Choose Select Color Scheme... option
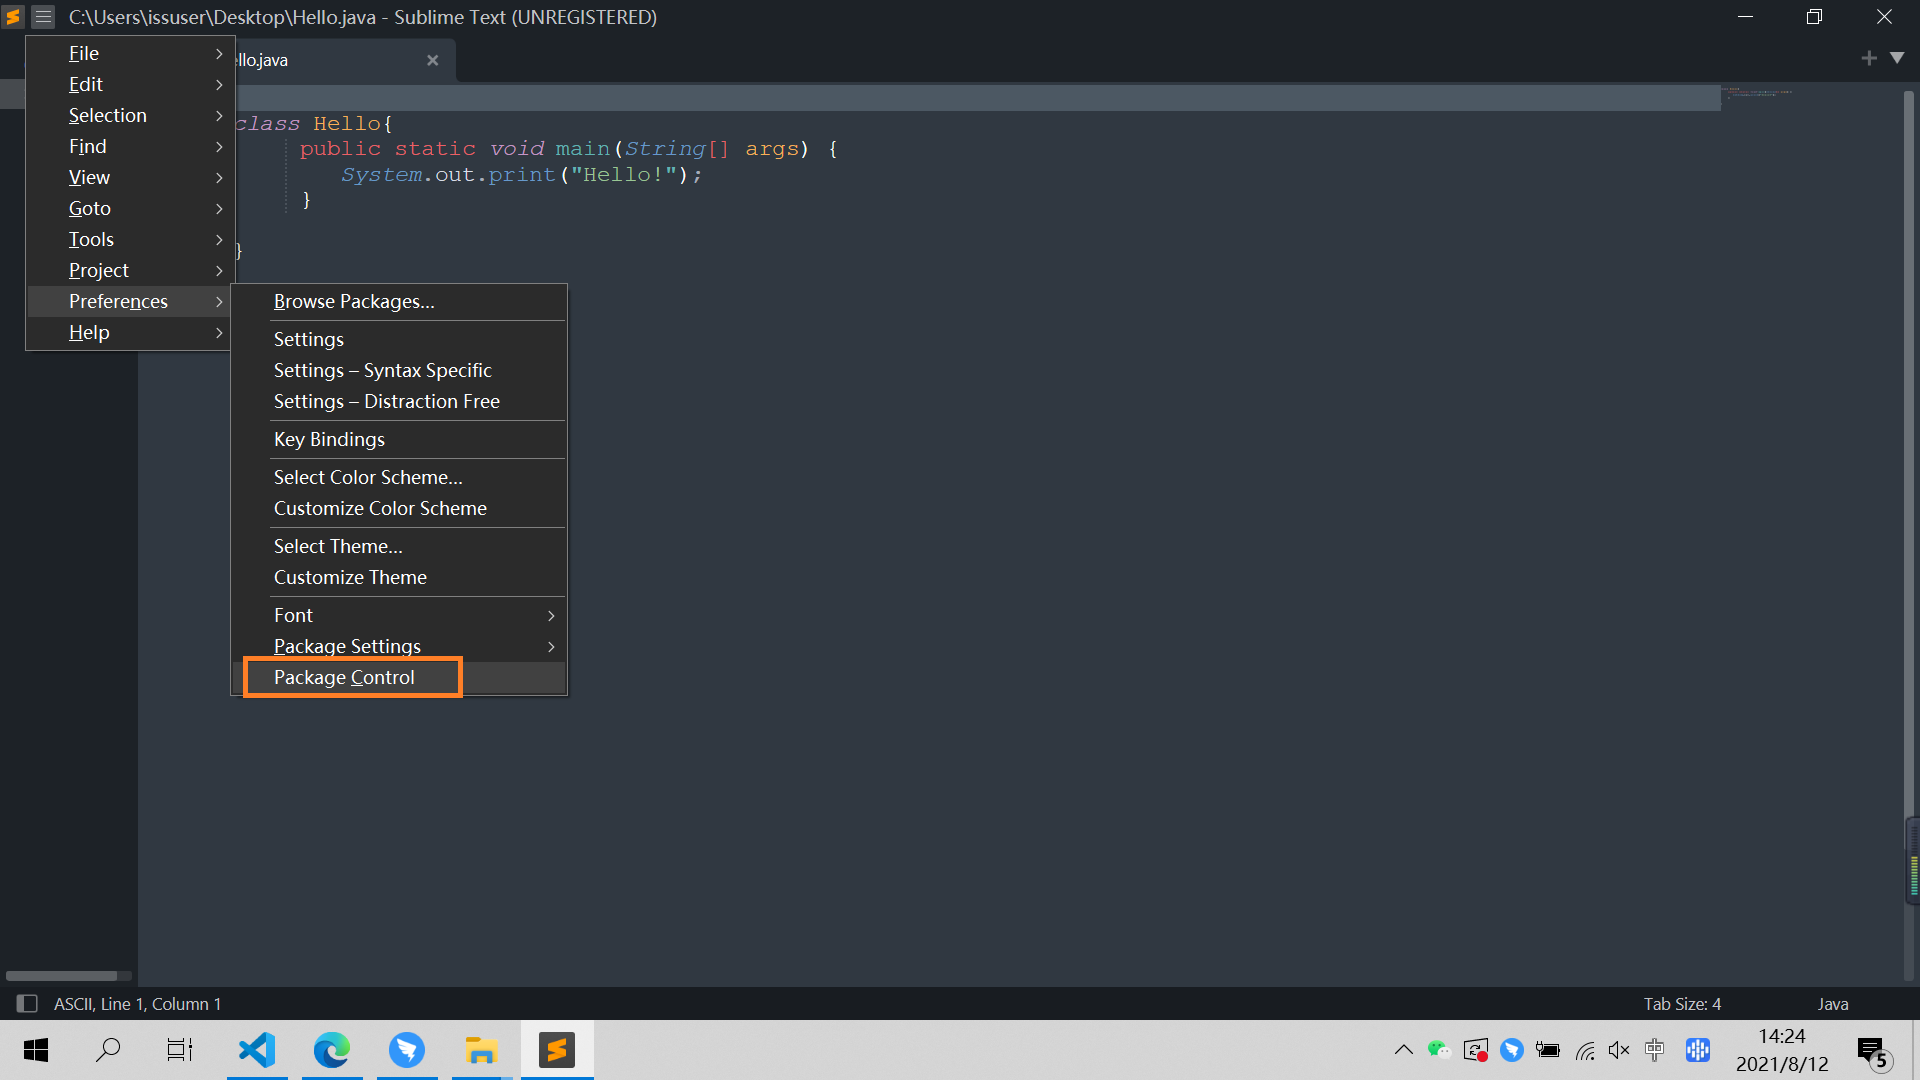Image resolution: width=1920 pixels, height=1080 pixels. point(368,477)
